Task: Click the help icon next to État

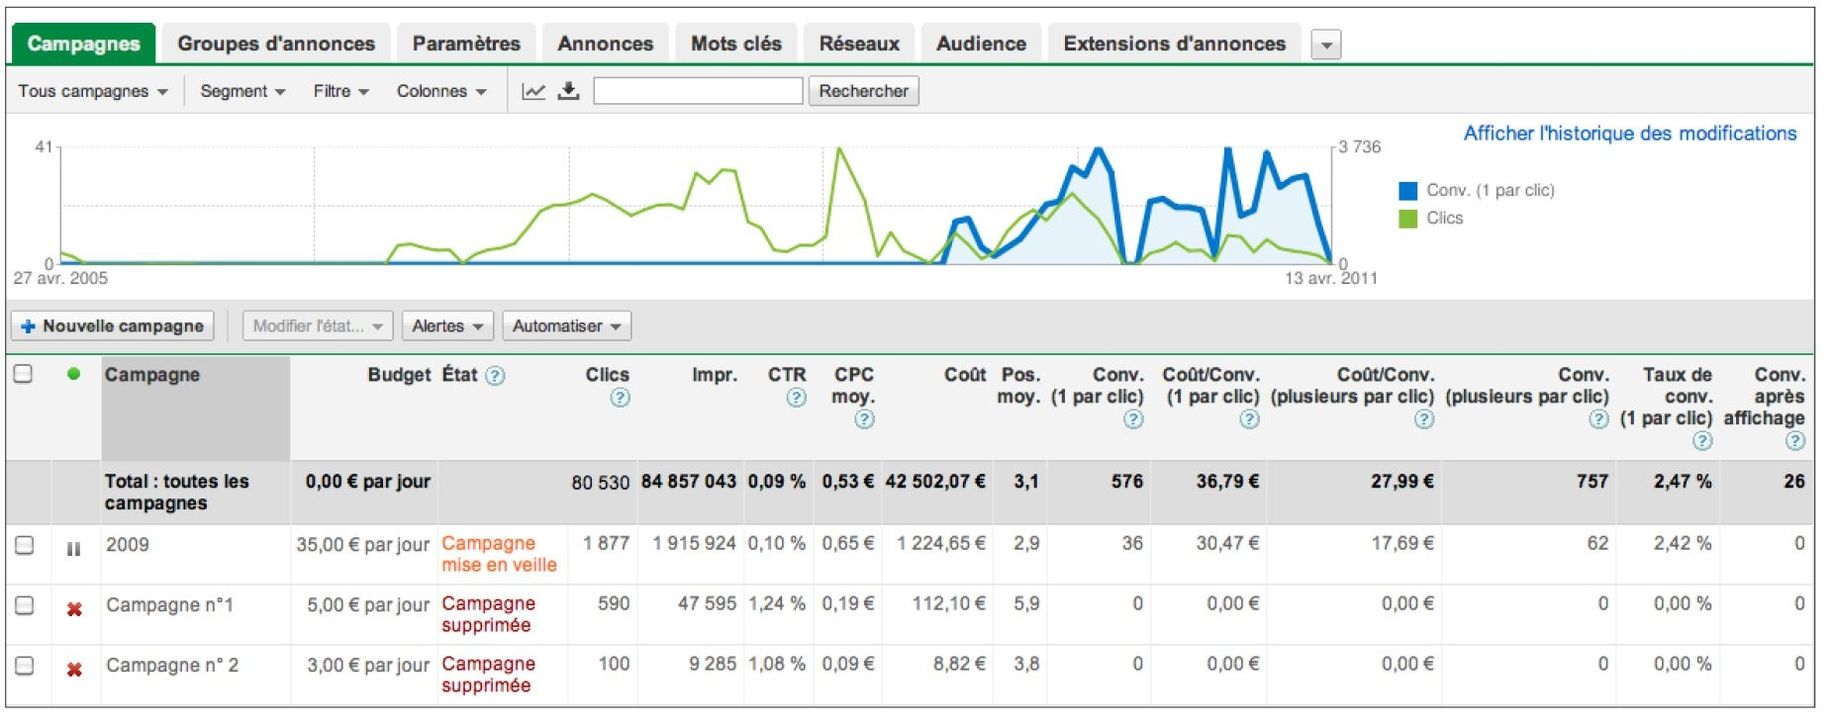Action: point(495,376)
